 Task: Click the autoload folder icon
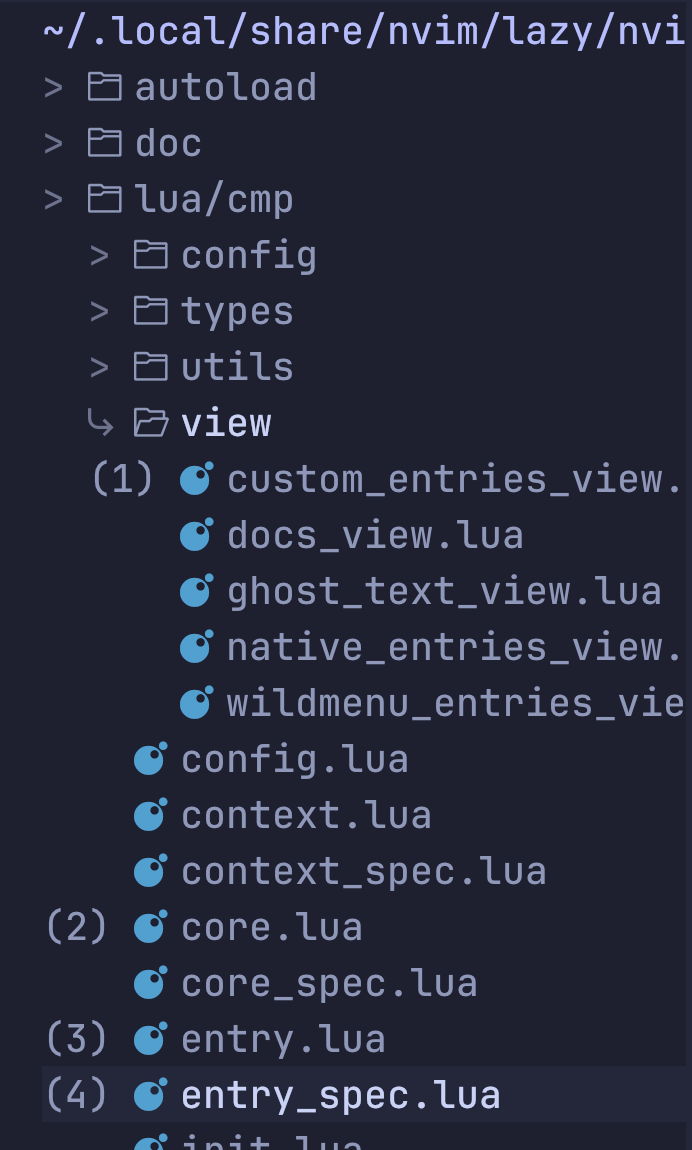[105, 87]
